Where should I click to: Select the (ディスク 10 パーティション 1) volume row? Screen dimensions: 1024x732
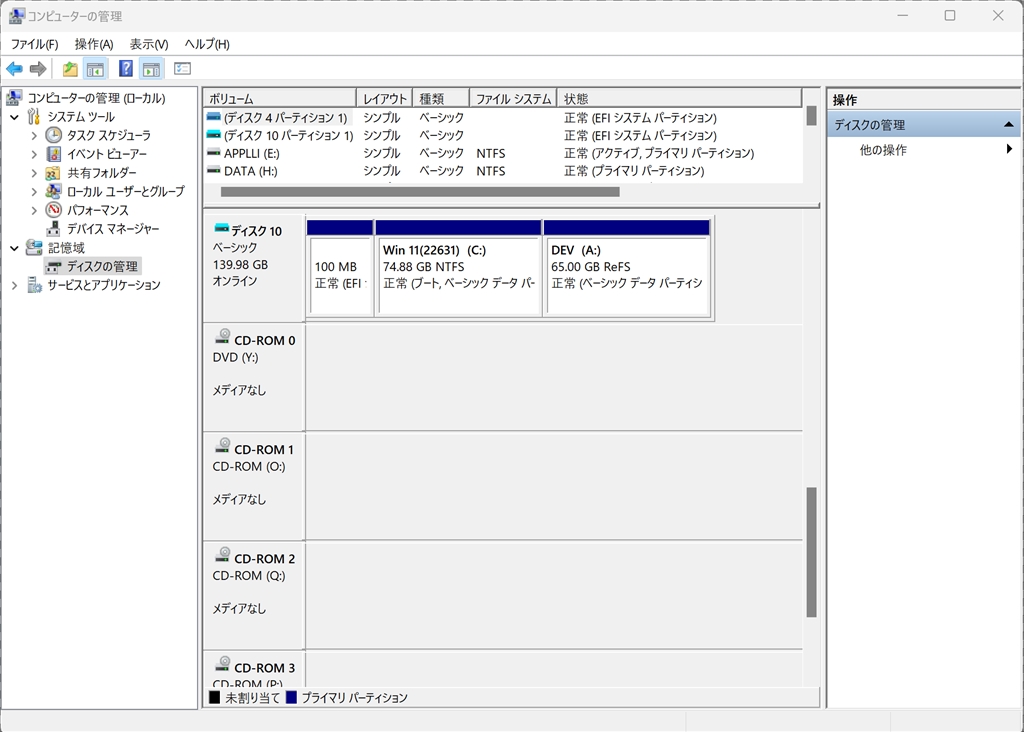(503, 135)
